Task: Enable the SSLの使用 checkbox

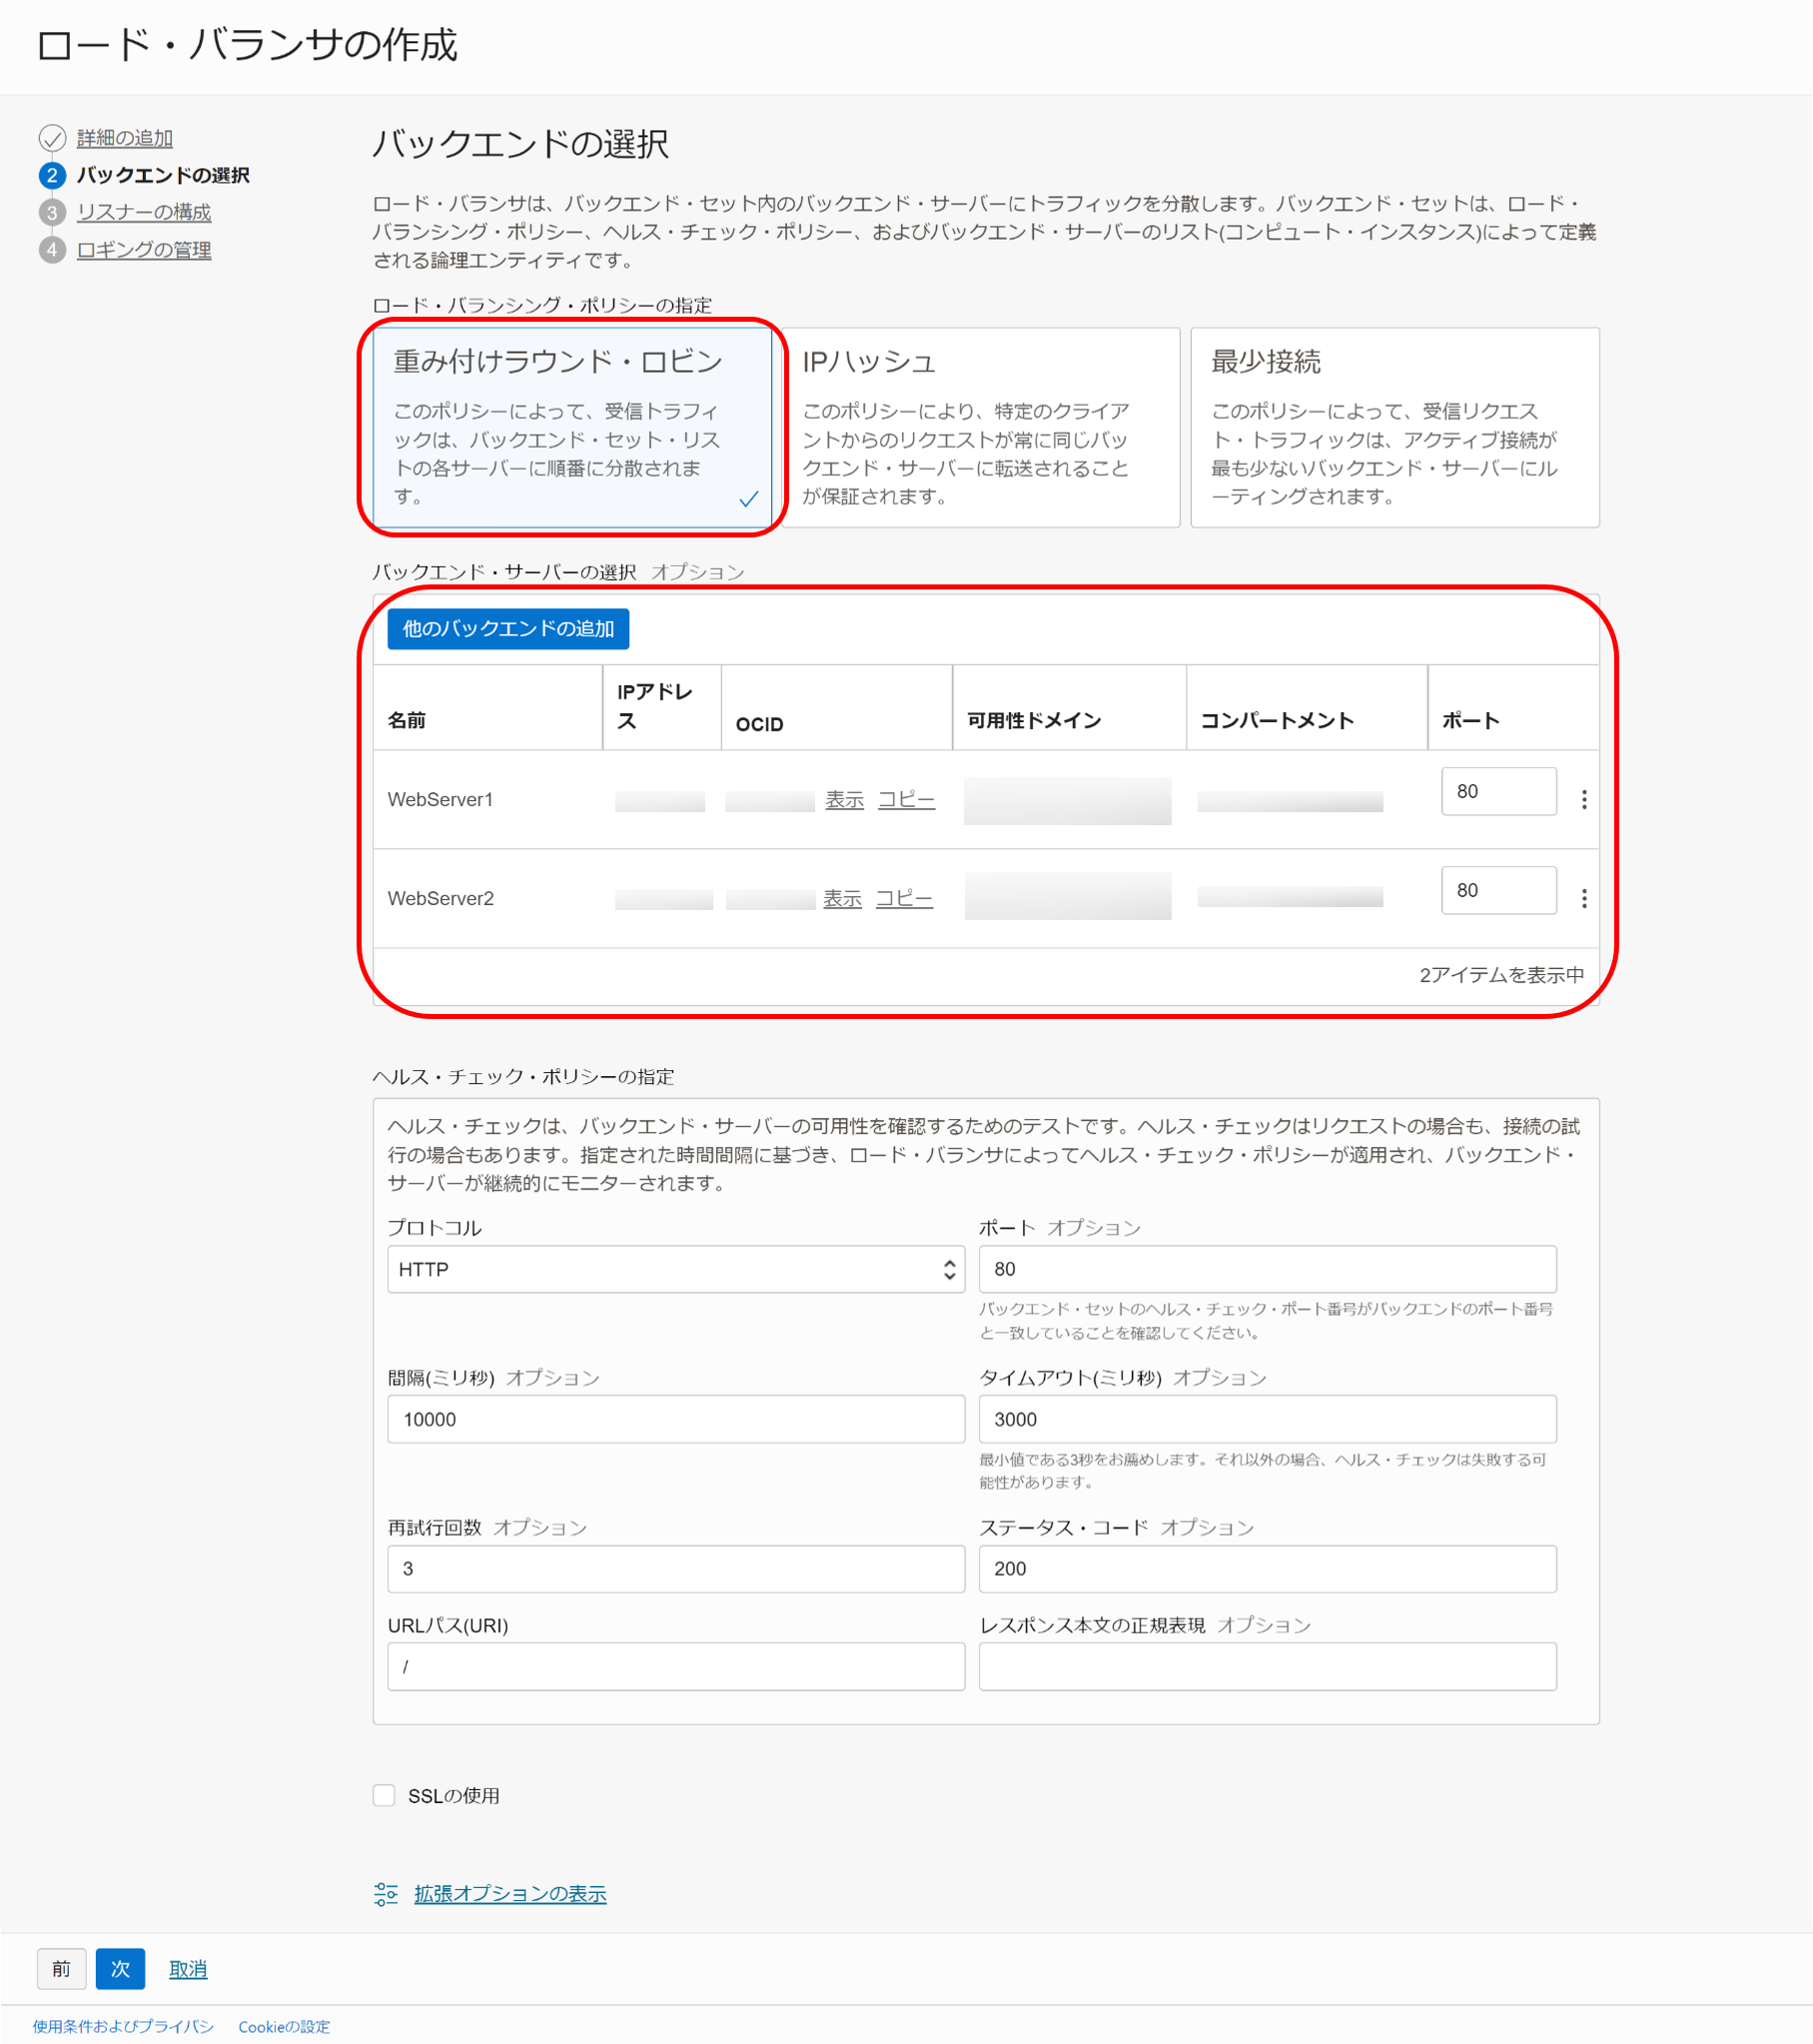Action: (x=384, y=1795)
